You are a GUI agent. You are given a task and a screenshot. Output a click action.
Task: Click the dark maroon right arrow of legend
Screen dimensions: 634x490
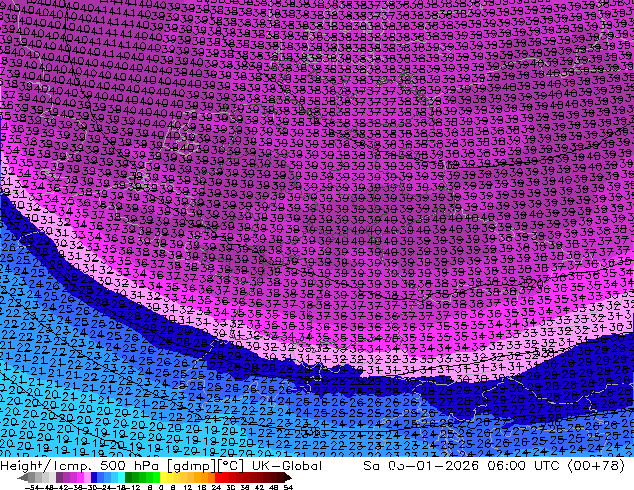(288, 477)
